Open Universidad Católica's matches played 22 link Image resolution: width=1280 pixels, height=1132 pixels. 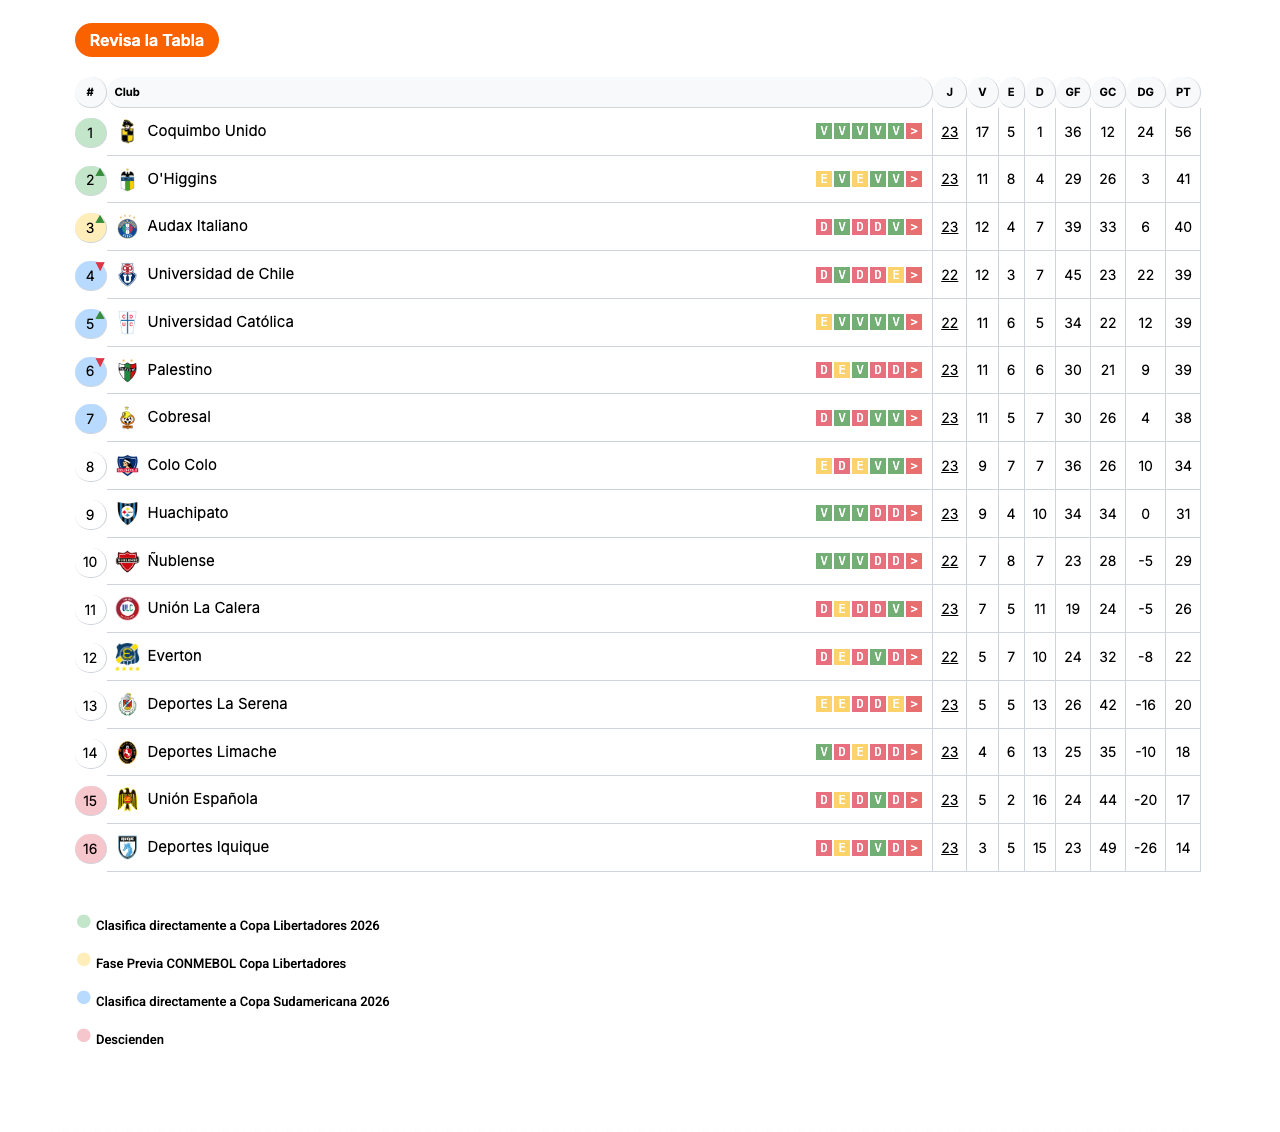949,323
